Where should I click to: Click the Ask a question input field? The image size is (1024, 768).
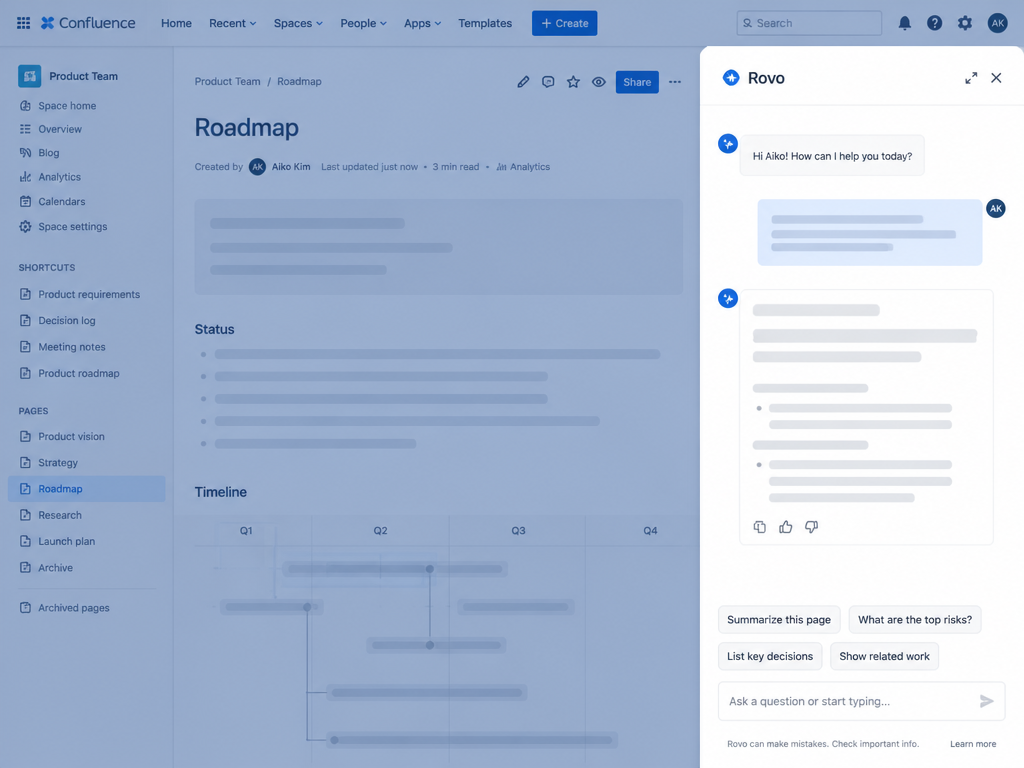pyautogui.click(x=861, y=701)
